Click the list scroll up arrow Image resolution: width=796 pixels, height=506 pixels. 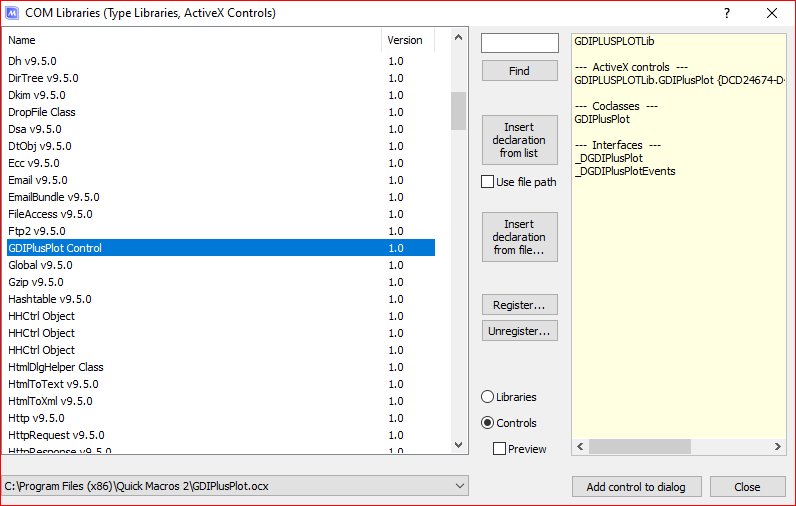(458, 38)
